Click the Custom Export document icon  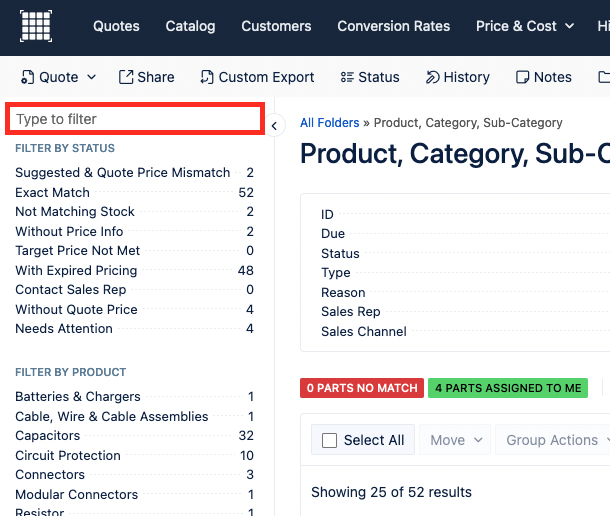[x=207, y=77]
